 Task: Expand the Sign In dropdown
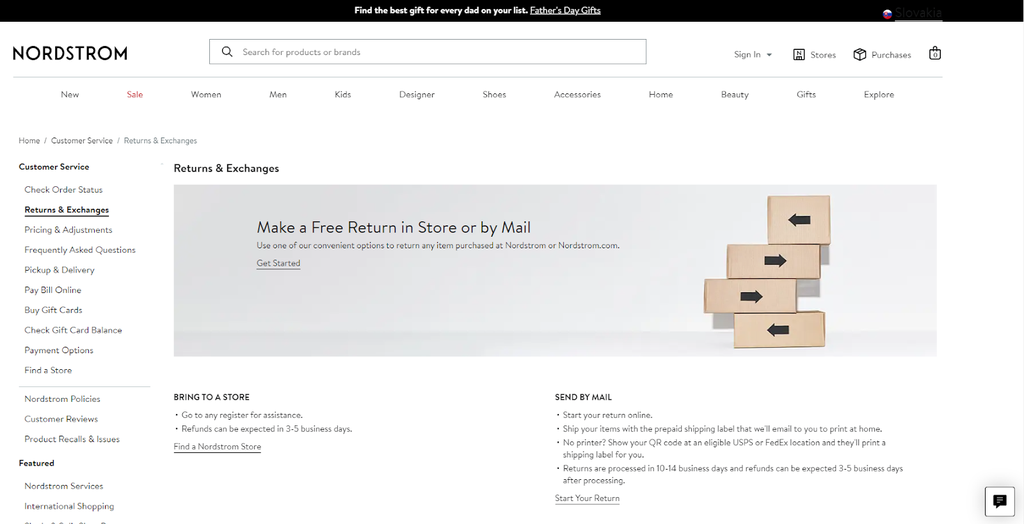(753, 54)
